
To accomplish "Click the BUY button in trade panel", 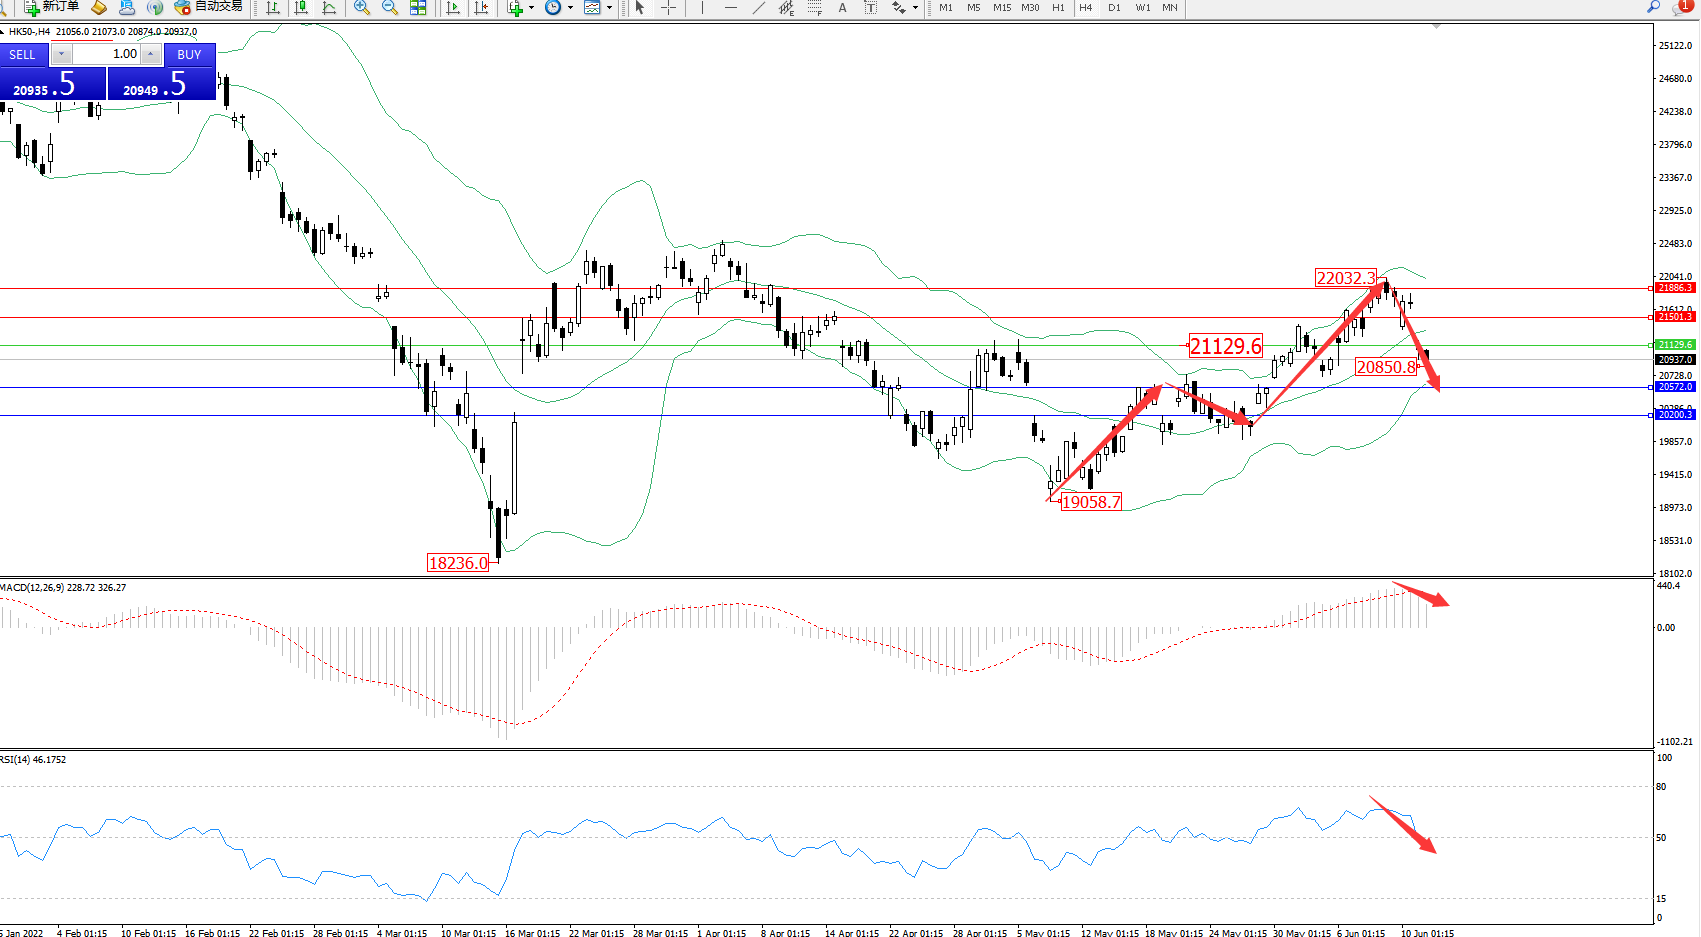I will (189, 55).
